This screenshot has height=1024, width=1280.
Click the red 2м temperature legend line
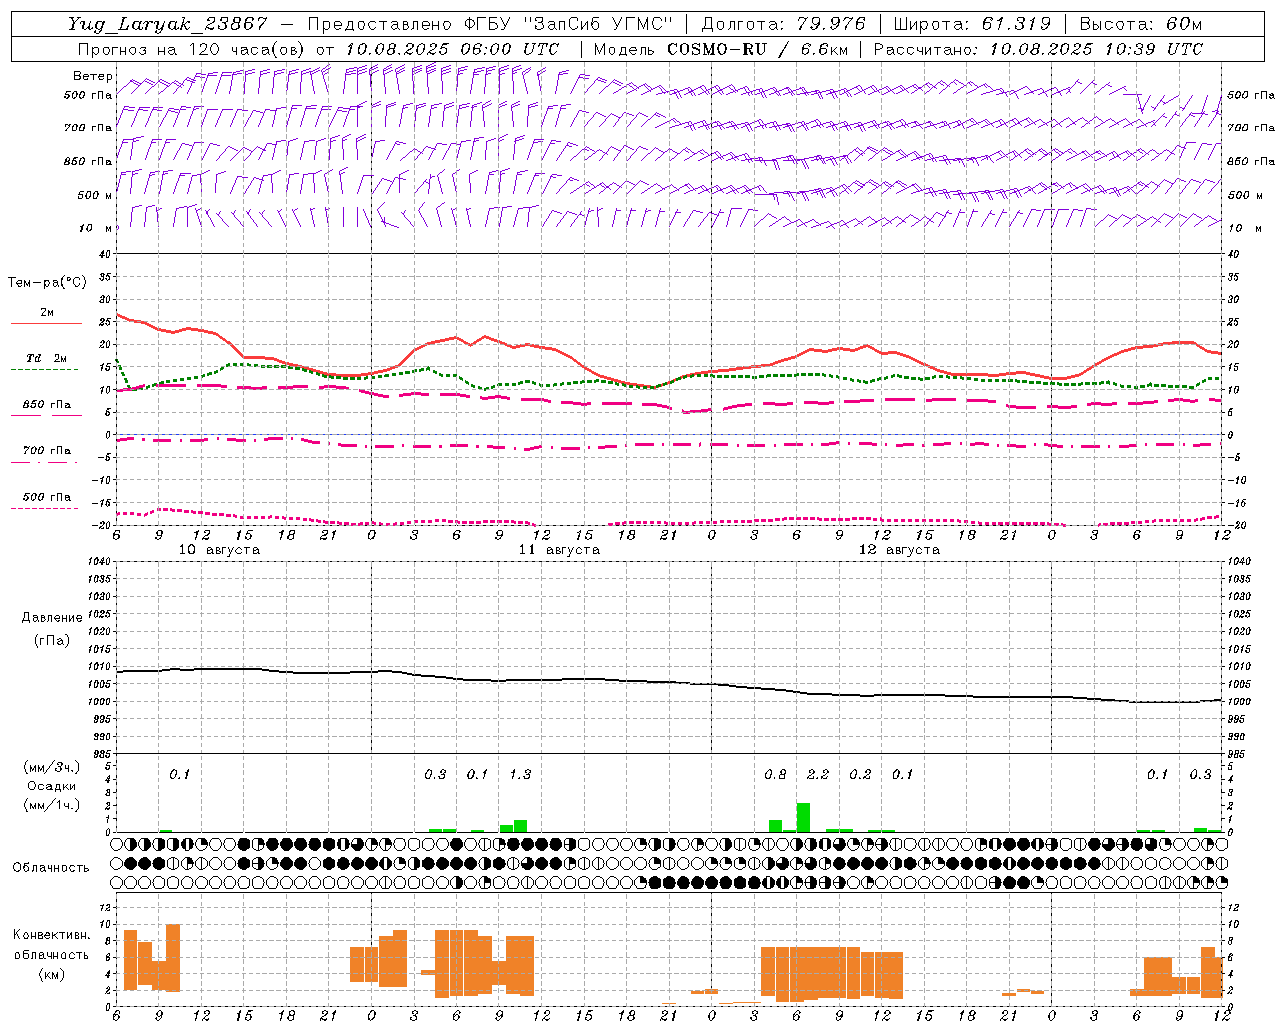(46, 324)
